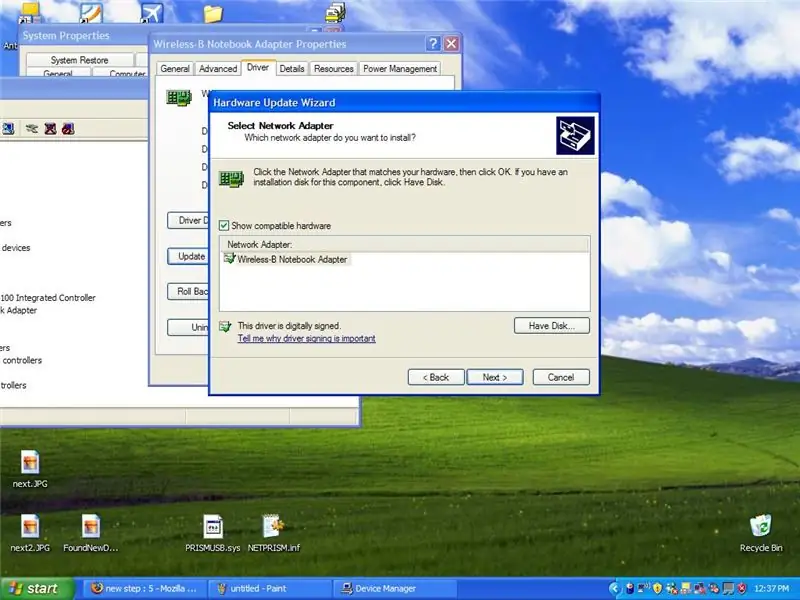Open the Details tab in Adapter Properties

coord(292,68)
